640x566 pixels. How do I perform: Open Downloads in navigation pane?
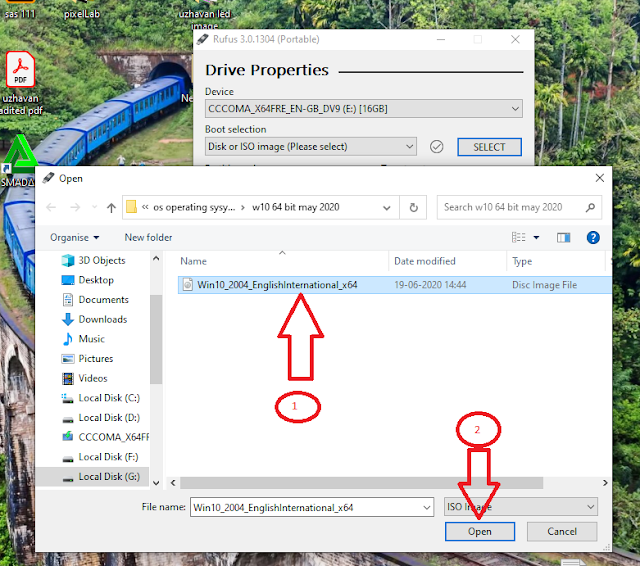click(x=102, y=319)
